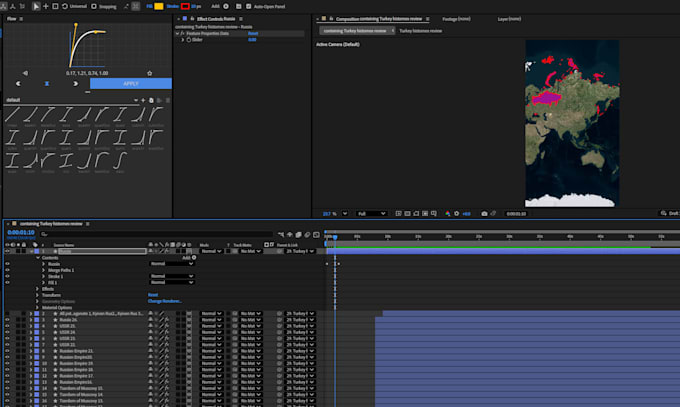Toggle eye for Fill 1
Image resolution: width=680 pixels, height=407 pixels.
coord(7,282)
